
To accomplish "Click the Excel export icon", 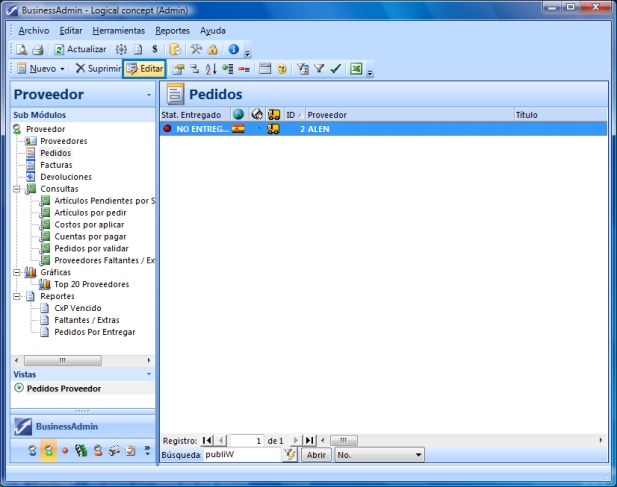I will pos(355,69).
